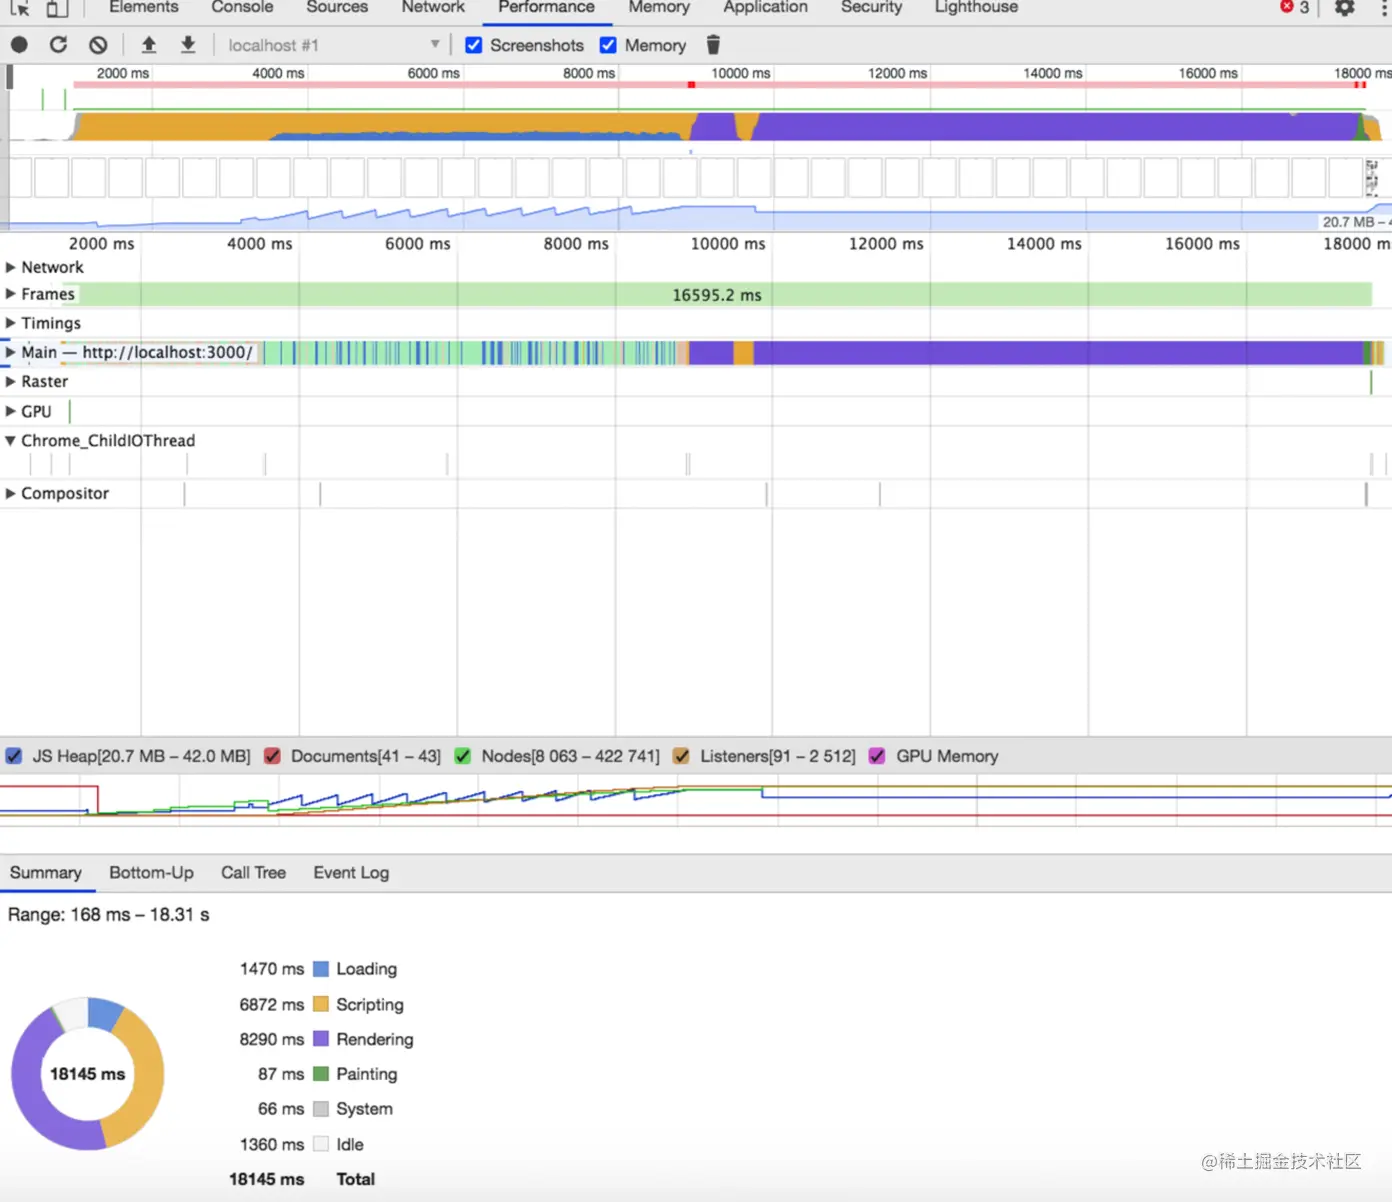Click the center of the summary donut chart
This screenshot has width=1392, height=1202.
[x=88, y=1074]
